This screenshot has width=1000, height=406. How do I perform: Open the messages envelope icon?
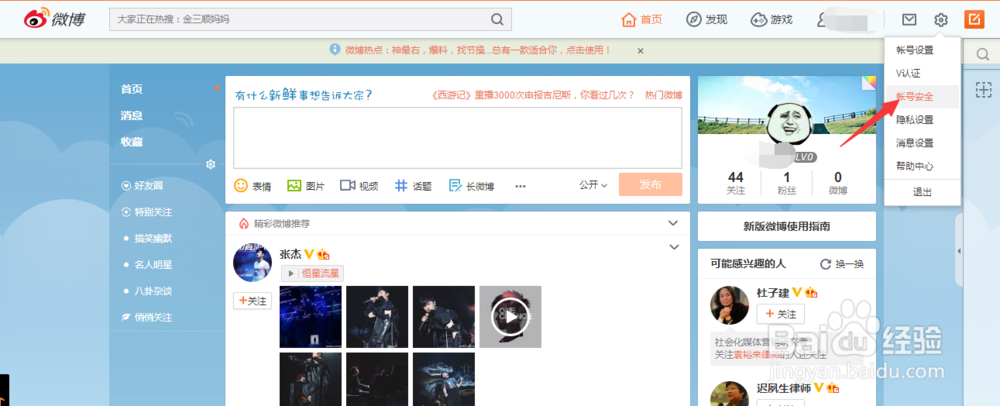[x=909, y=20]
